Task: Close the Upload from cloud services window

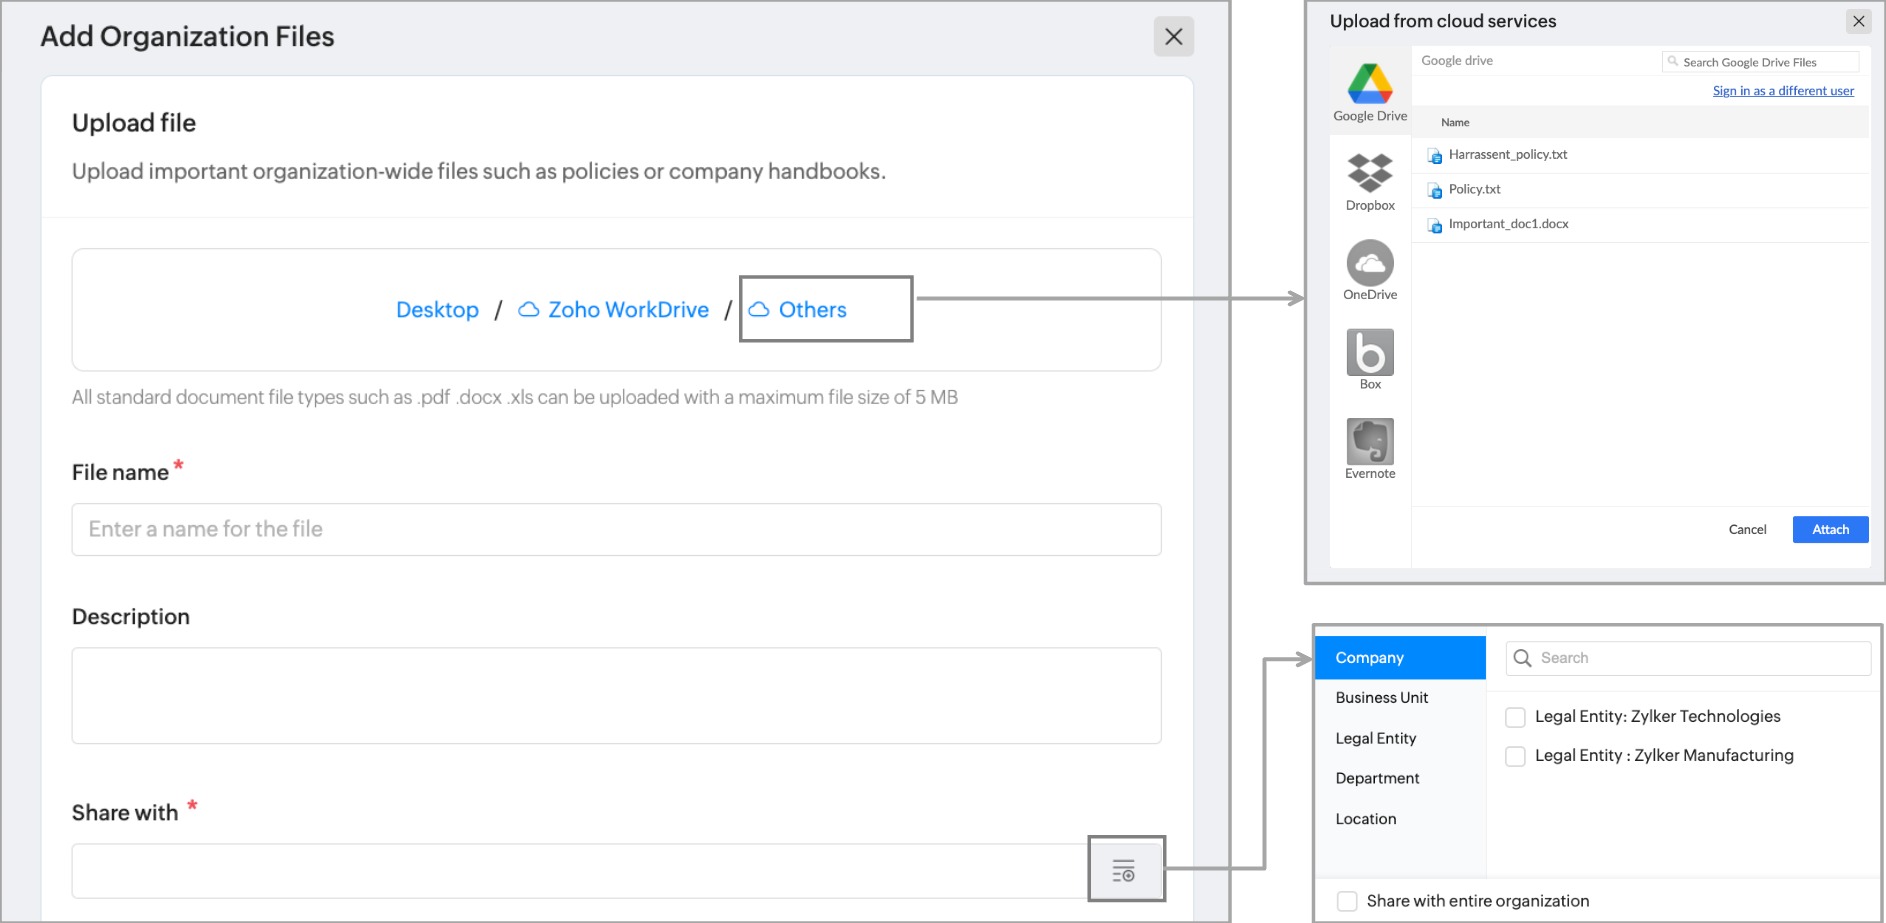Action: click(x=1859, y=21)
